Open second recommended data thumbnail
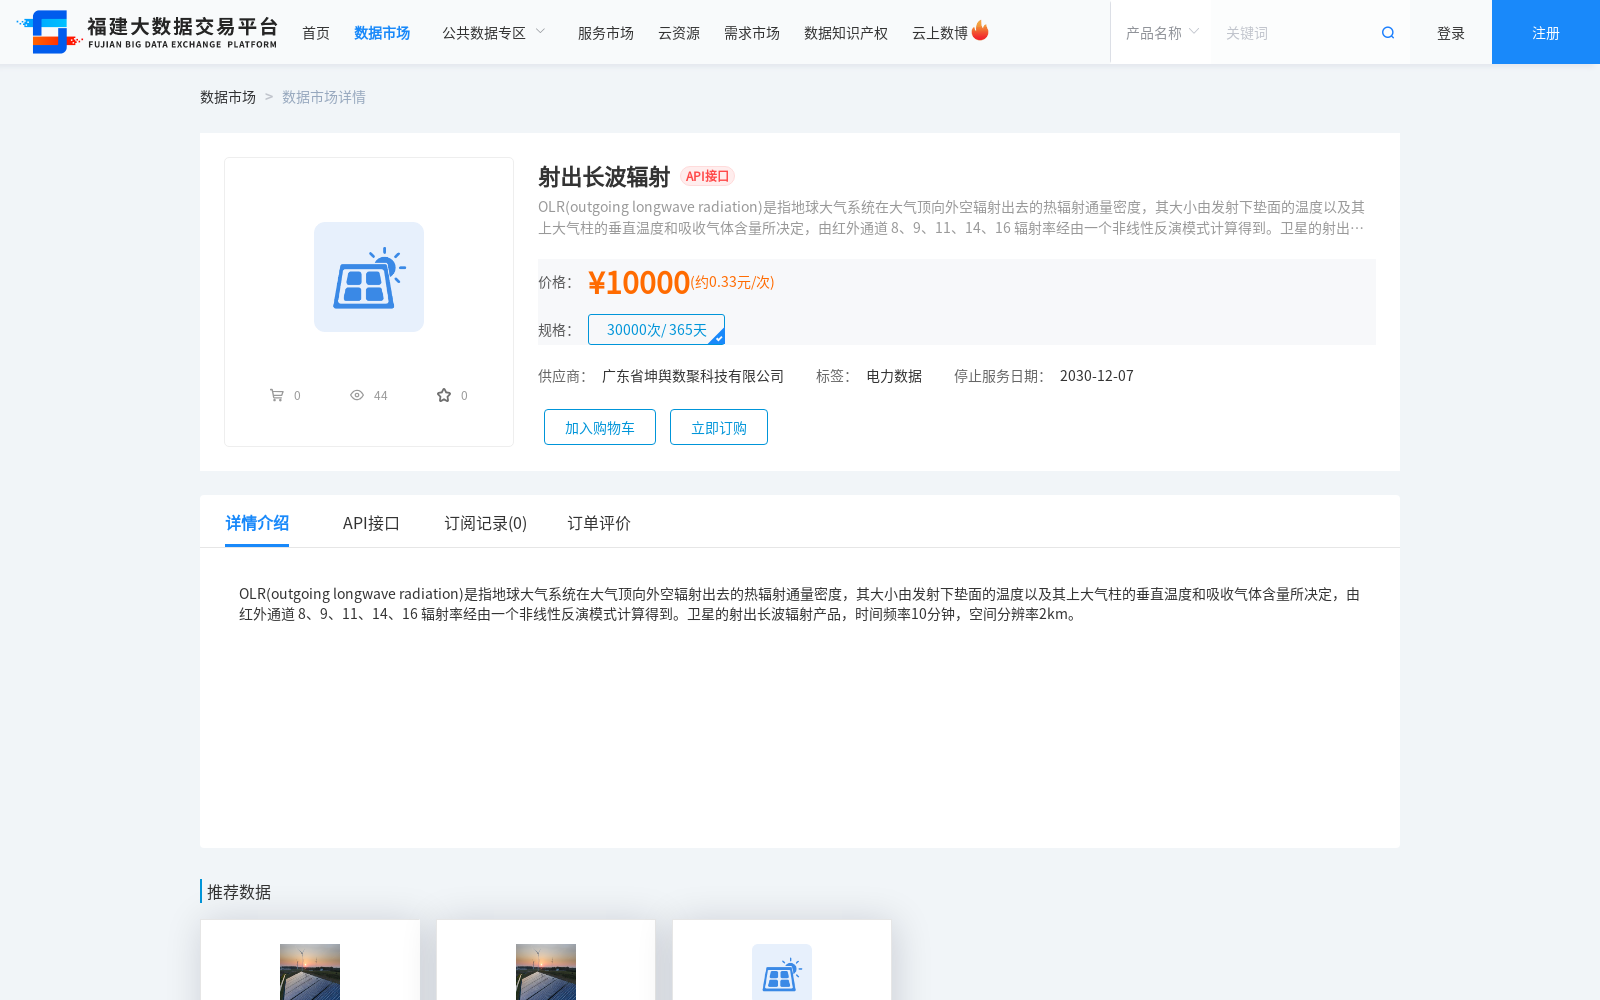This screenshot has height=1000, width=1600. point(546,972)
